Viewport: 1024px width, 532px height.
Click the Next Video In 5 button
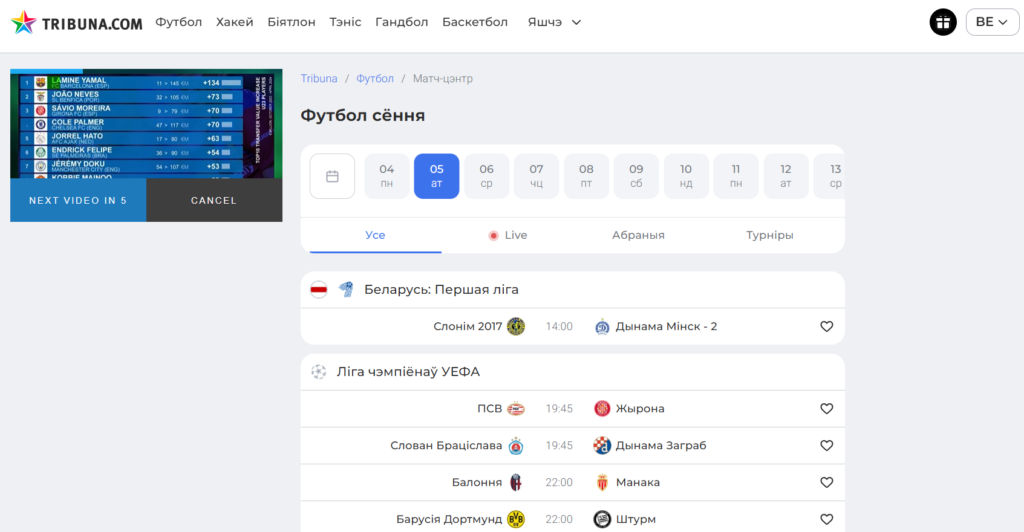pos(78,200)
